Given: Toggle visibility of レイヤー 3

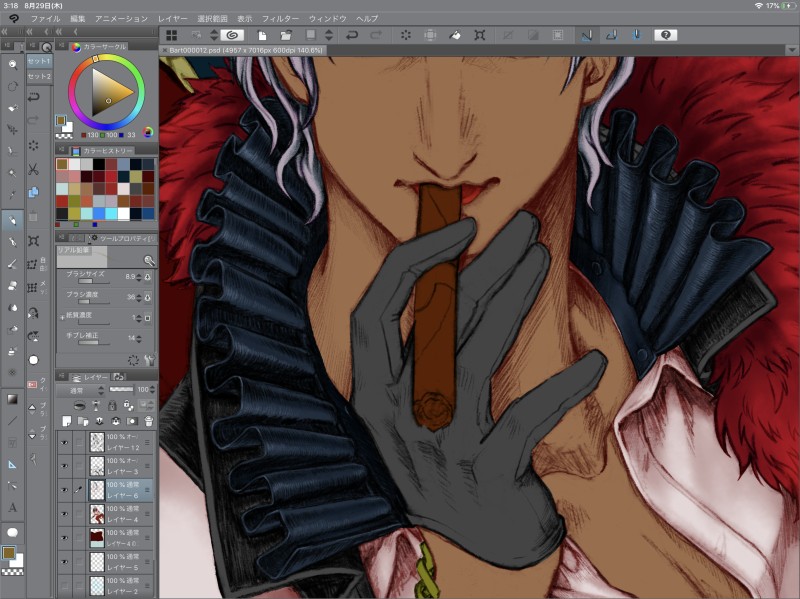Looking at the screenshot, I should coord(64,466).
